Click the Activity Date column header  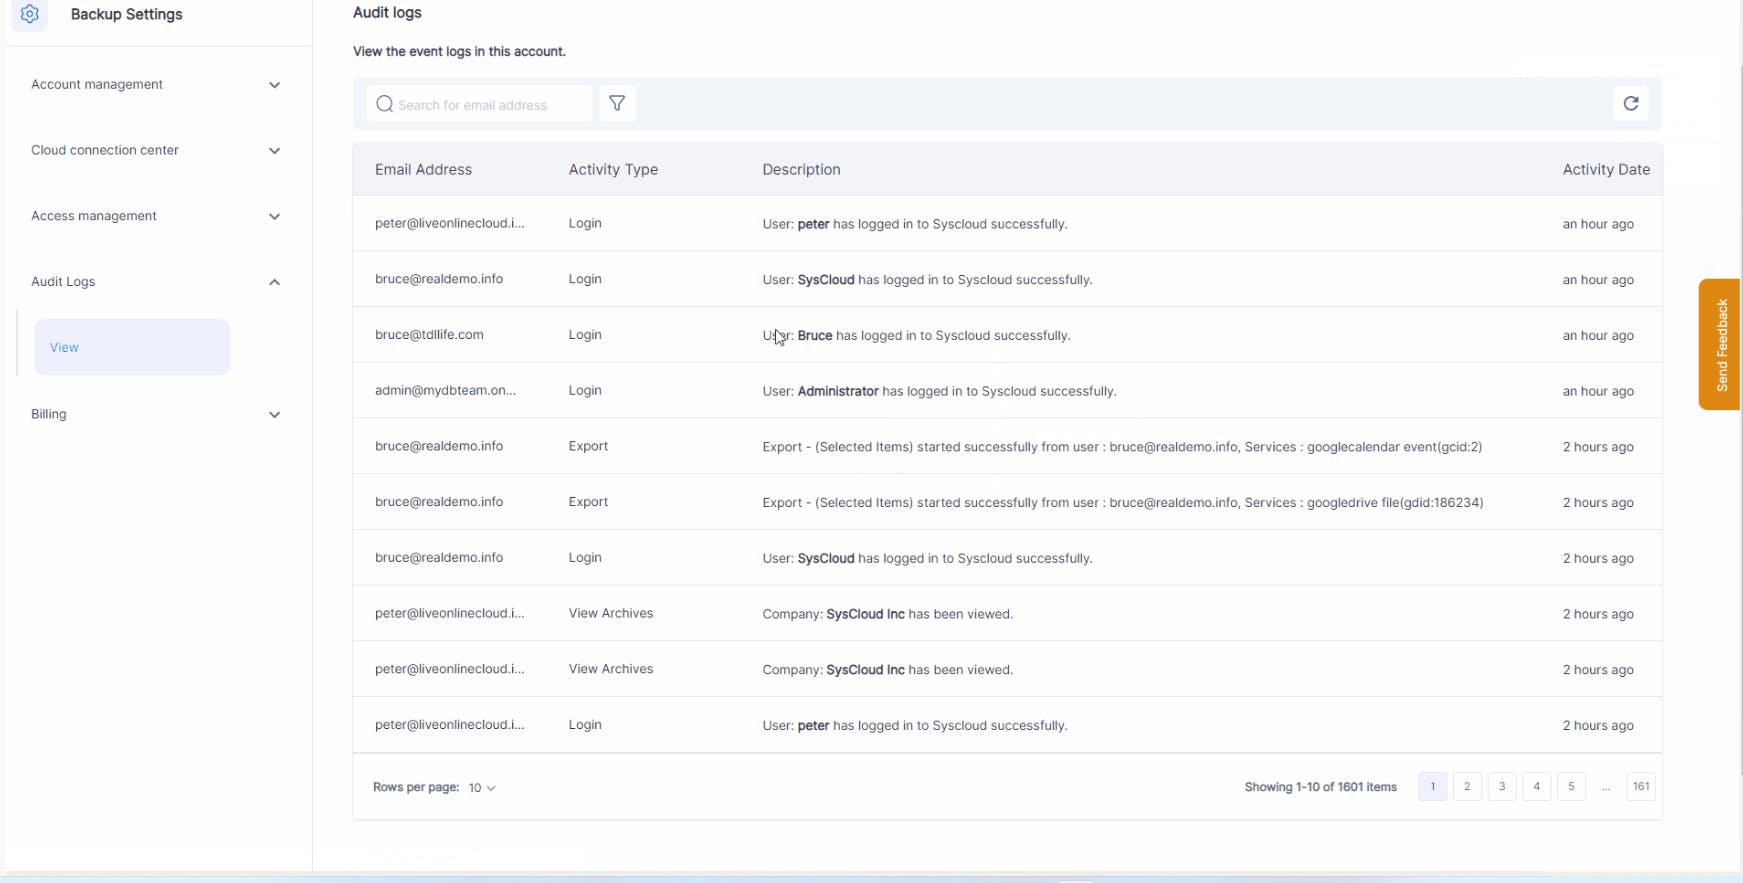[x=1605, y=170]
